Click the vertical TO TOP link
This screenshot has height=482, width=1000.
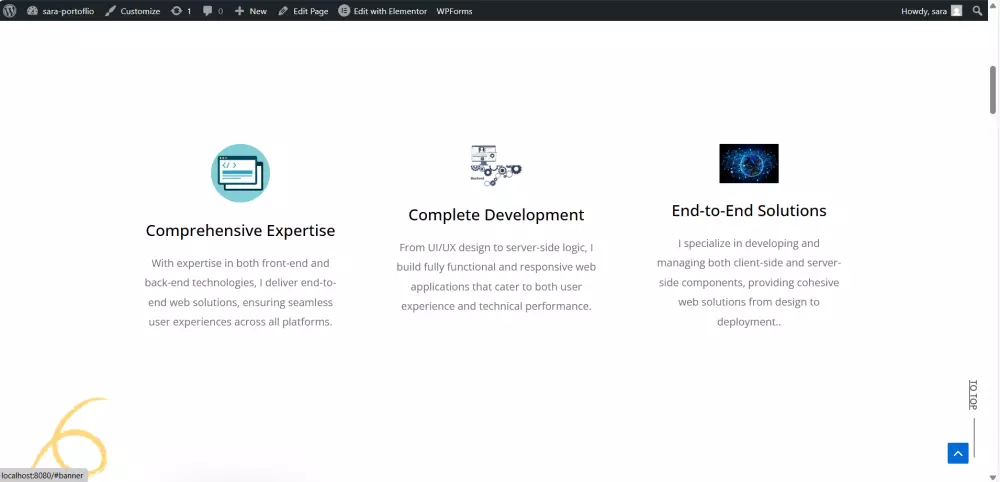[x=973, y=395]
